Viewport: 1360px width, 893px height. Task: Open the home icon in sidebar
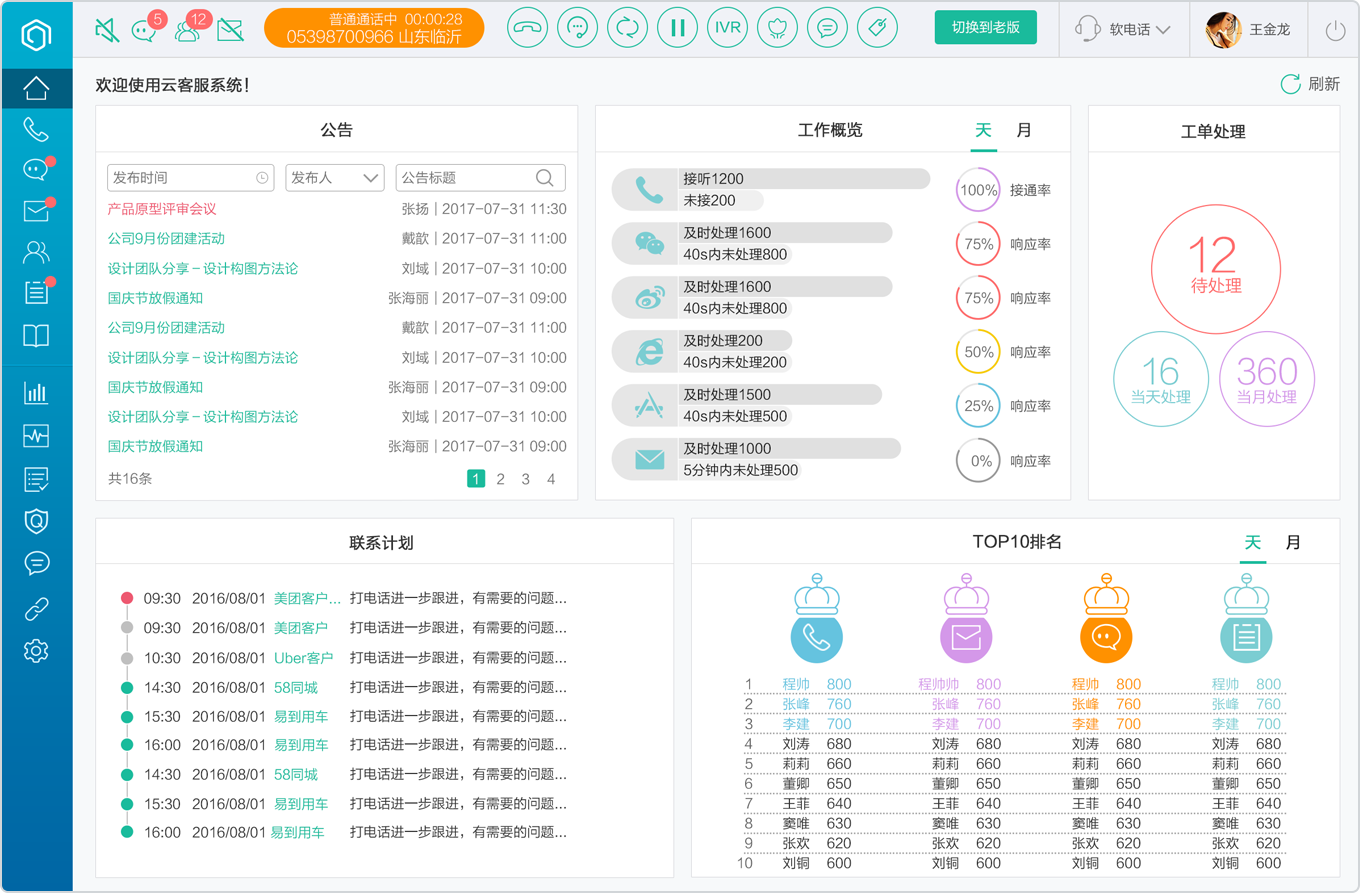[x=36, y=88]
